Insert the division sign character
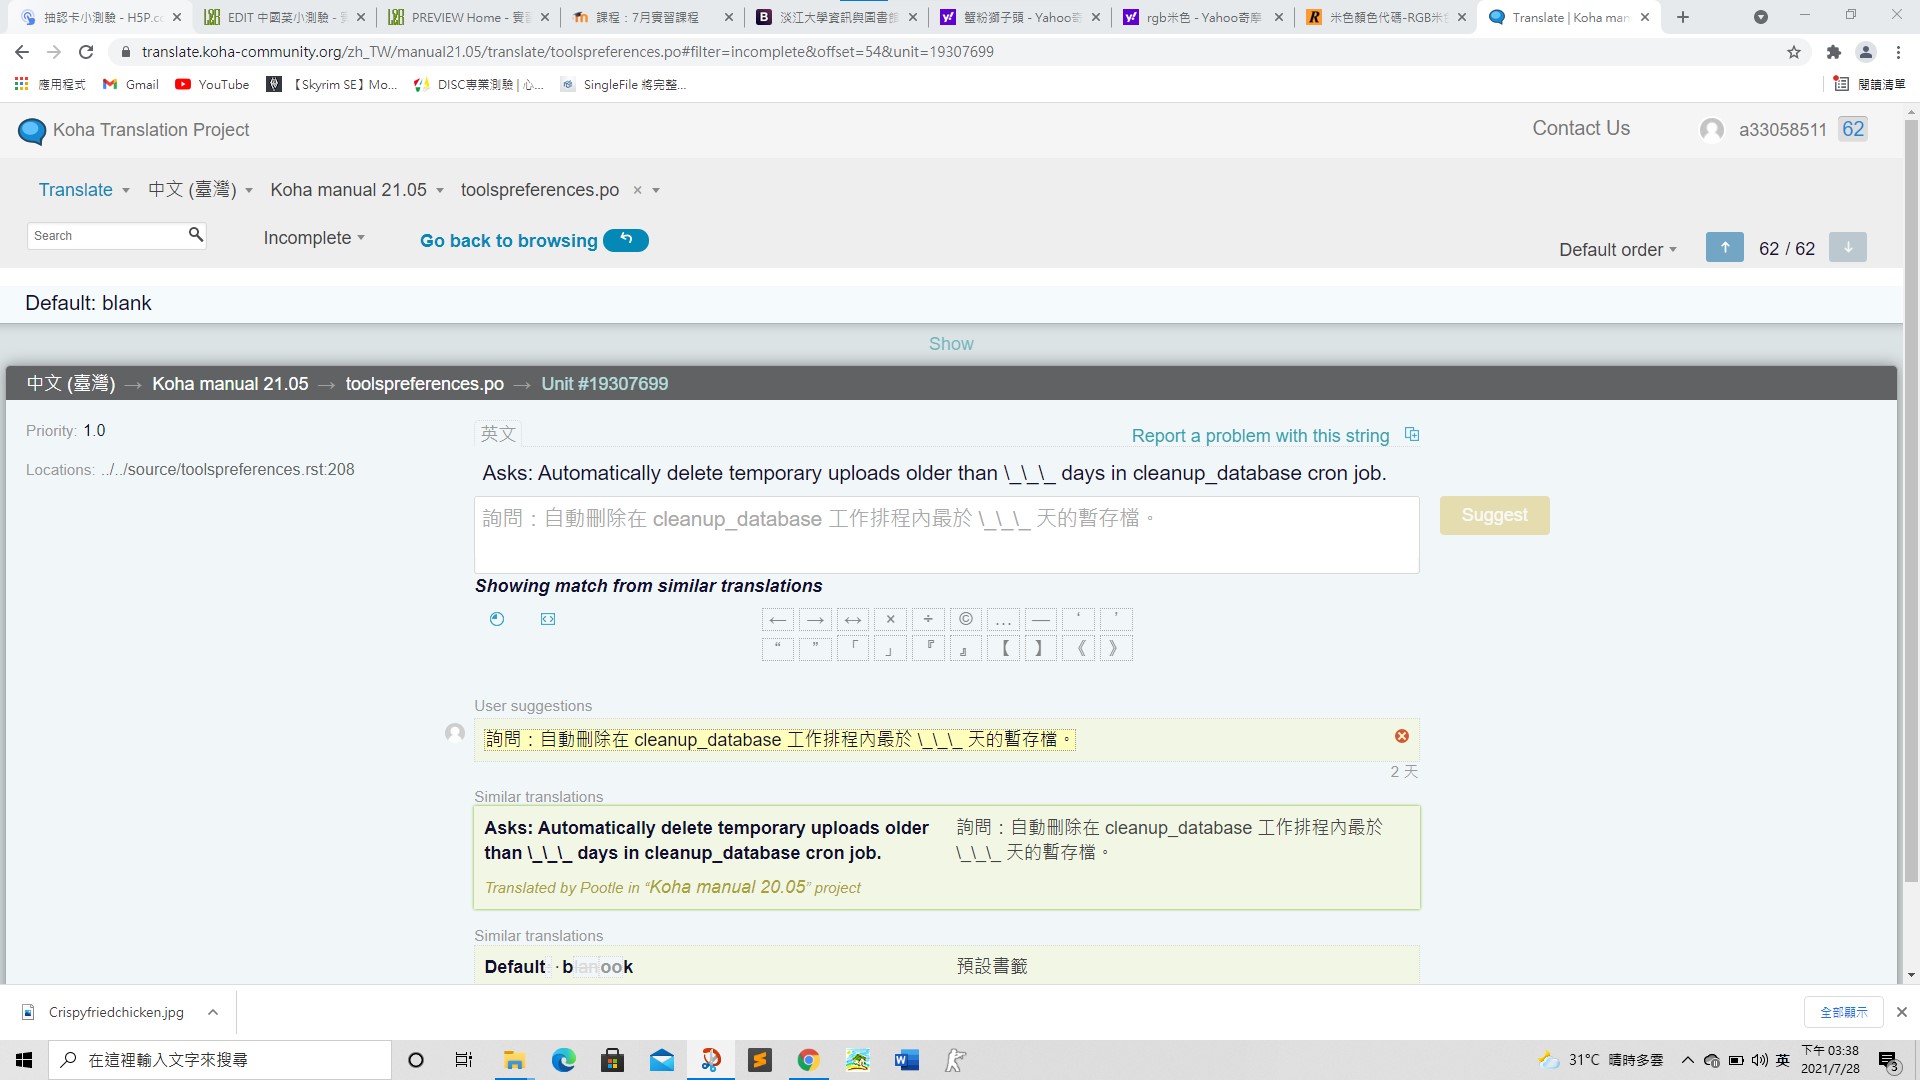Viewport: 1920px width, 1080px height. click(928, 619)
